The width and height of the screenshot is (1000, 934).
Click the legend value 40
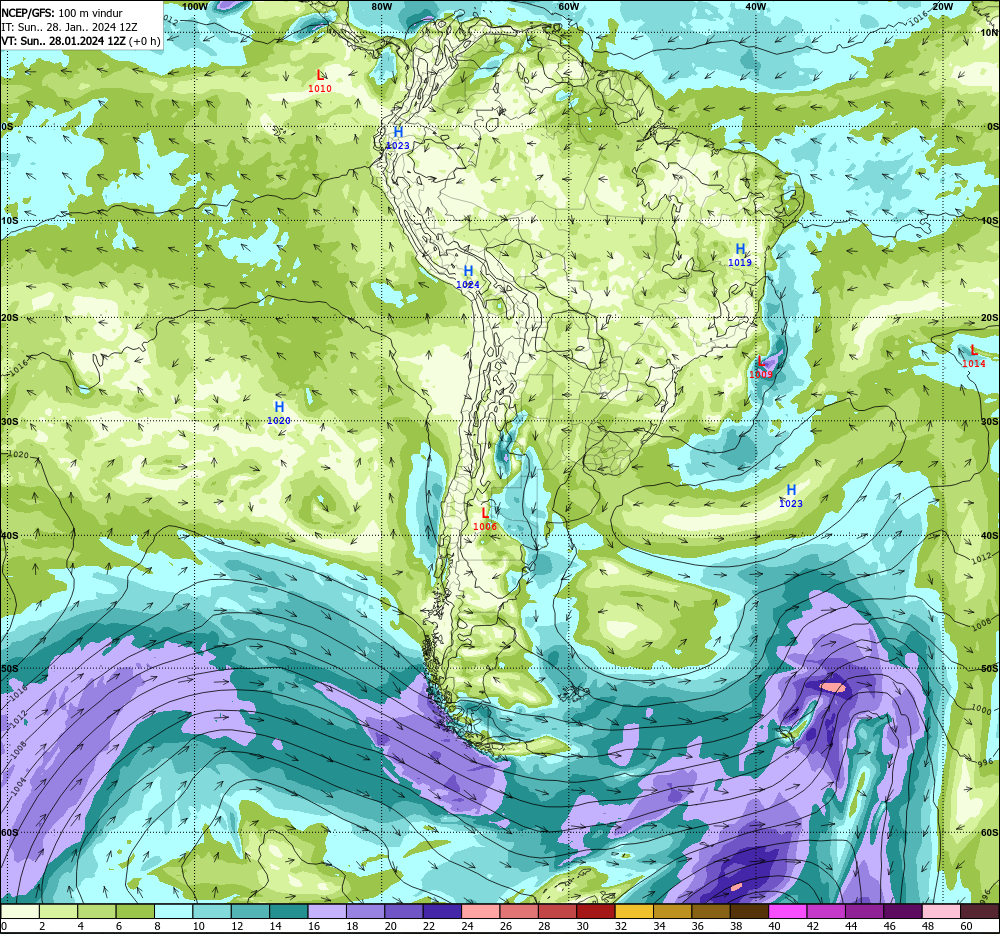point(775,926)
